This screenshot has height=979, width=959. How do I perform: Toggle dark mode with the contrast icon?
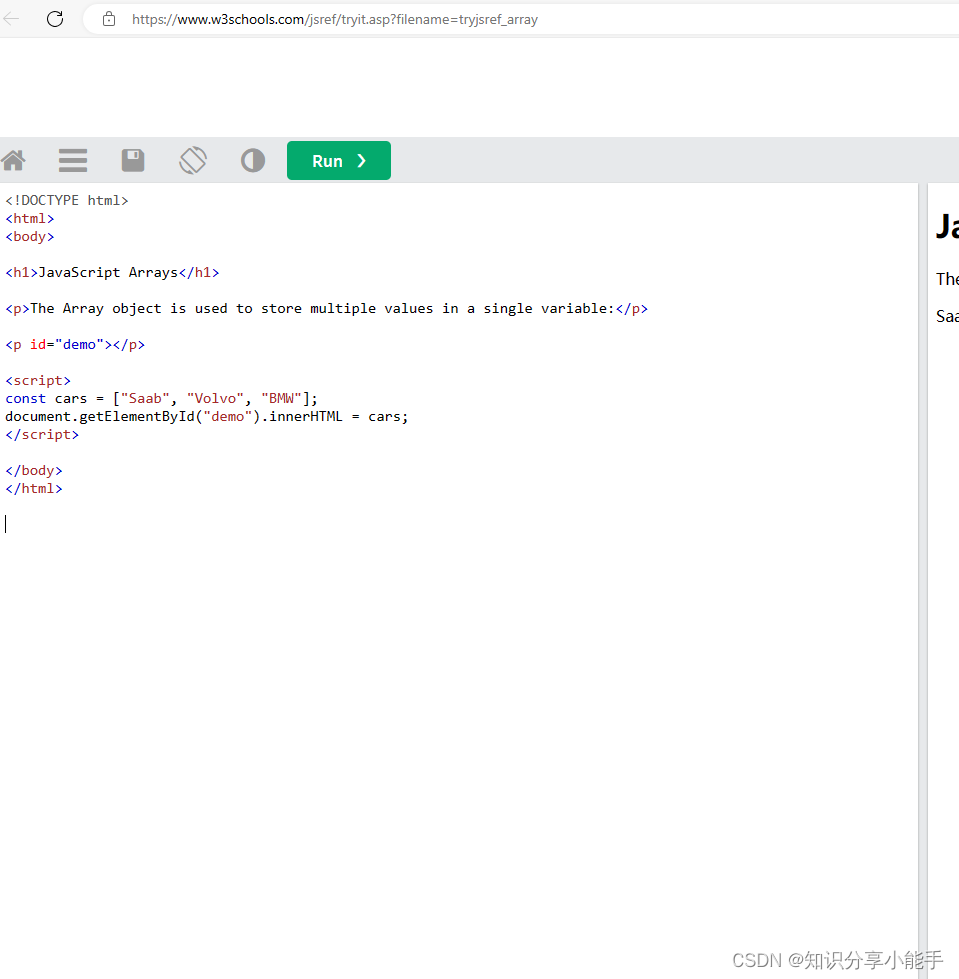click(253, 160)
